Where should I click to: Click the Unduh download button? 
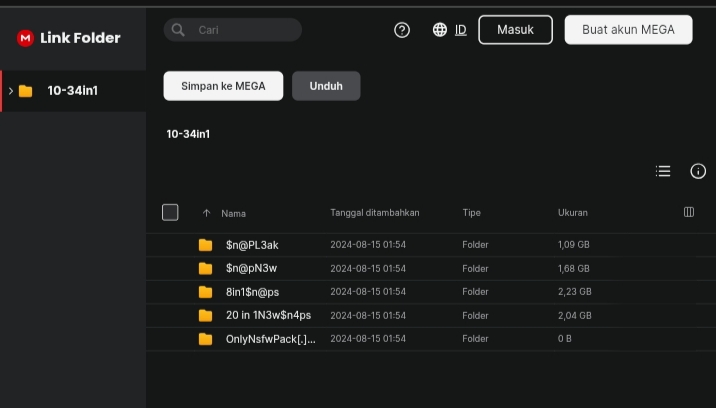(326, 86)
